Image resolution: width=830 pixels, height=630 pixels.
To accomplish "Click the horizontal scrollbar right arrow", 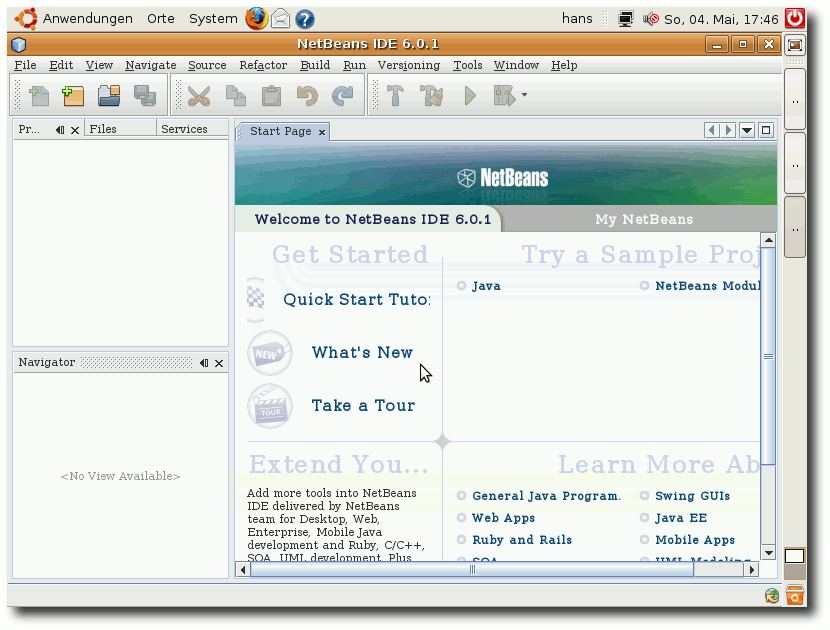I will tap(751, 570).
